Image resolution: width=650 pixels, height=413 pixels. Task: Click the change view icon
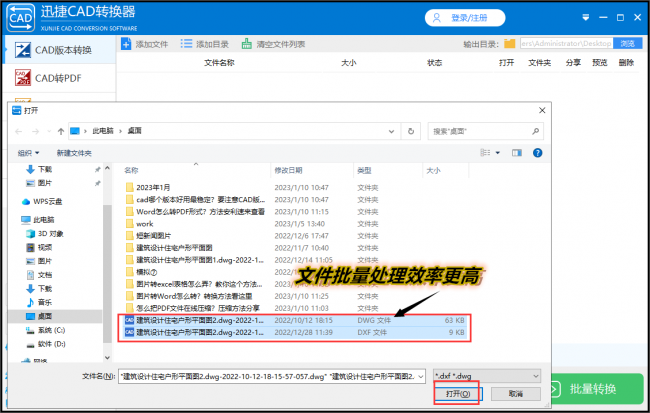[485, 153]
